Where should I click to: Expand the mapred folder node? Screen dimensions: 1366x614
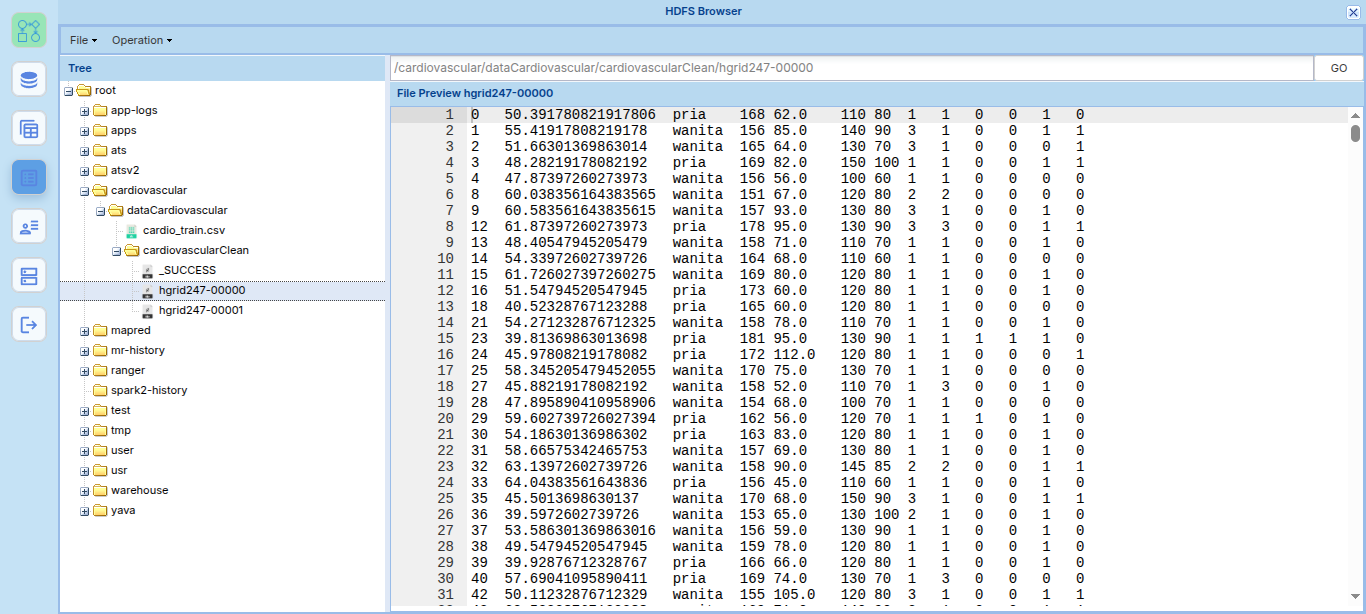85,331
